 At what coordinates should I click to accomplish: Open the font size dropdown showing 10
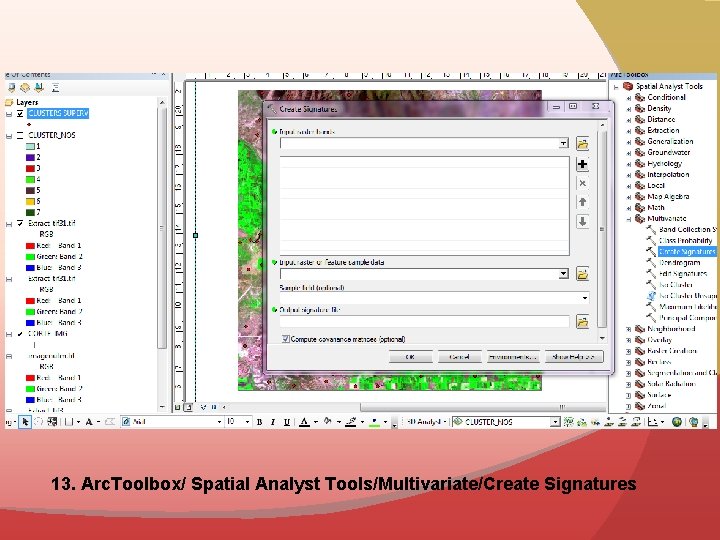click(x=248, y=422)
